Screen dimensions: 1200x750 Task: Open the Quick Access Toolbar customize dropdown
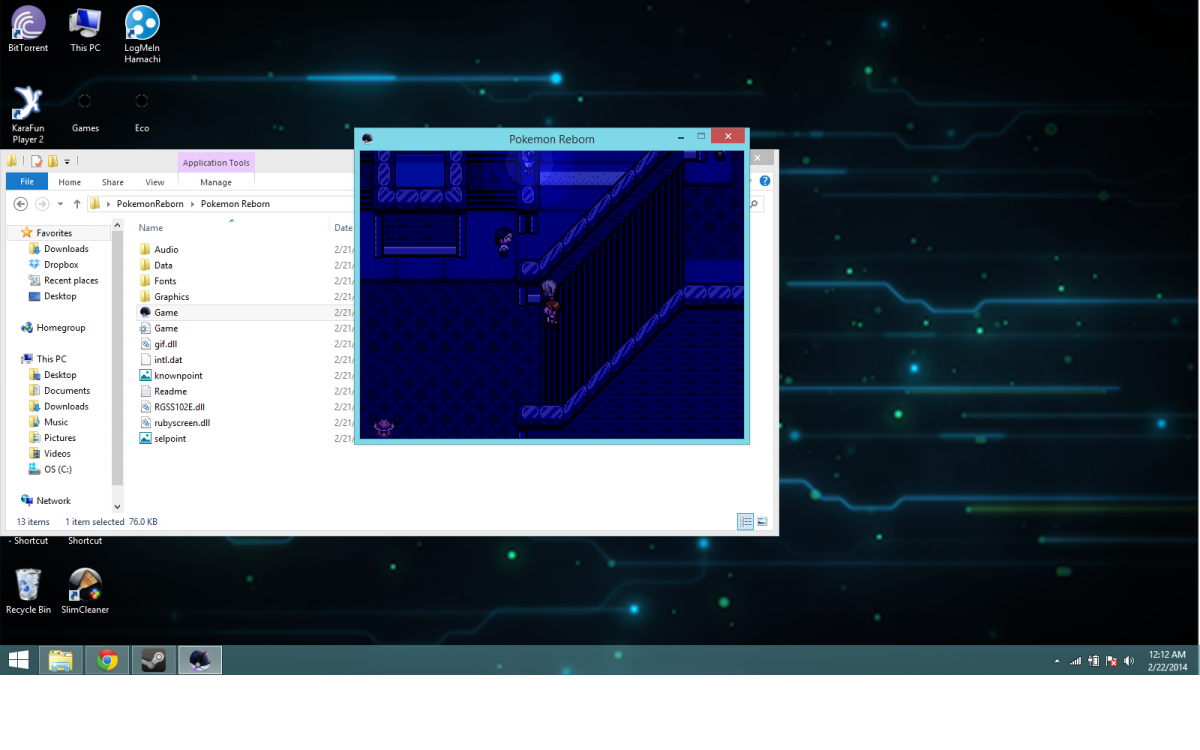pos(67,161)
